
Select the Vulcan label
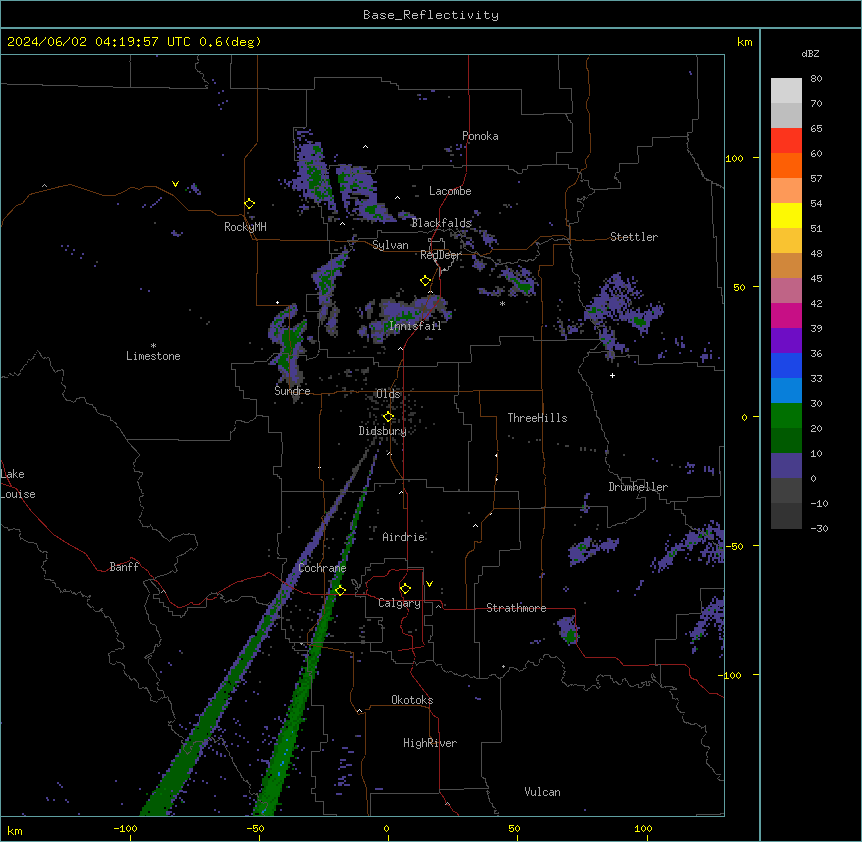click(543, 792)
